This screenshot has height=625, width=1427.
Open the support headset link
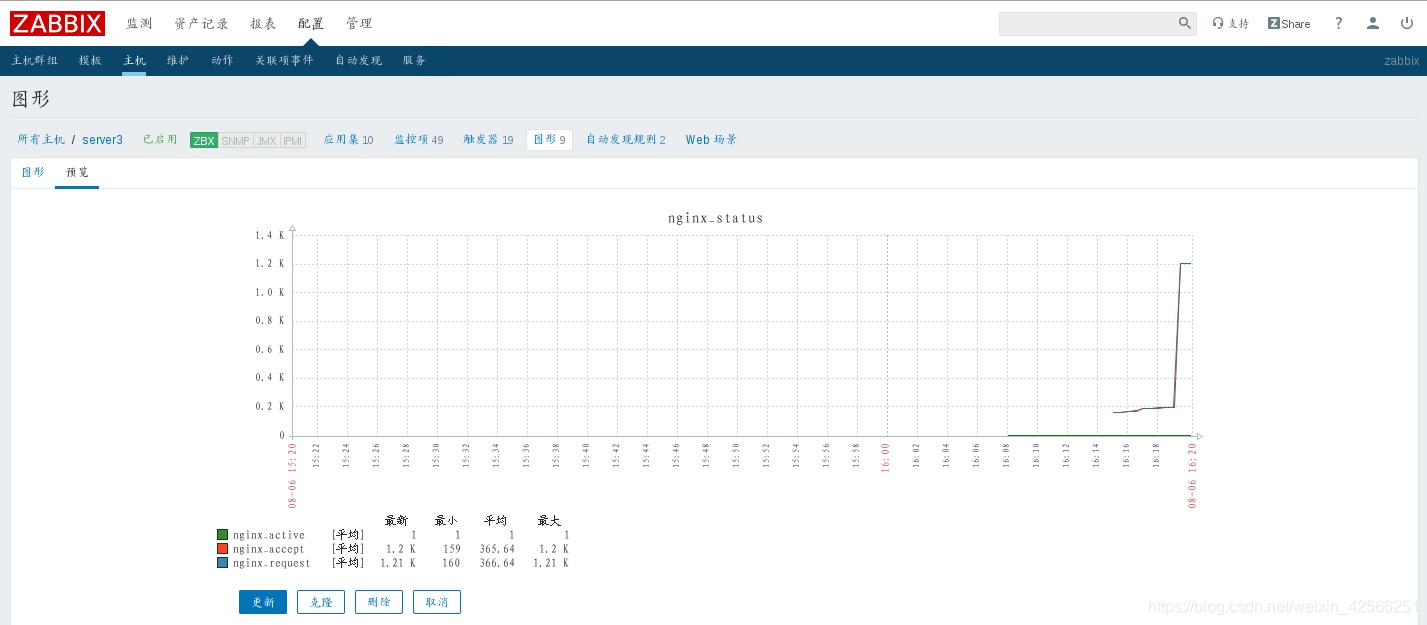coord(1230,23)
